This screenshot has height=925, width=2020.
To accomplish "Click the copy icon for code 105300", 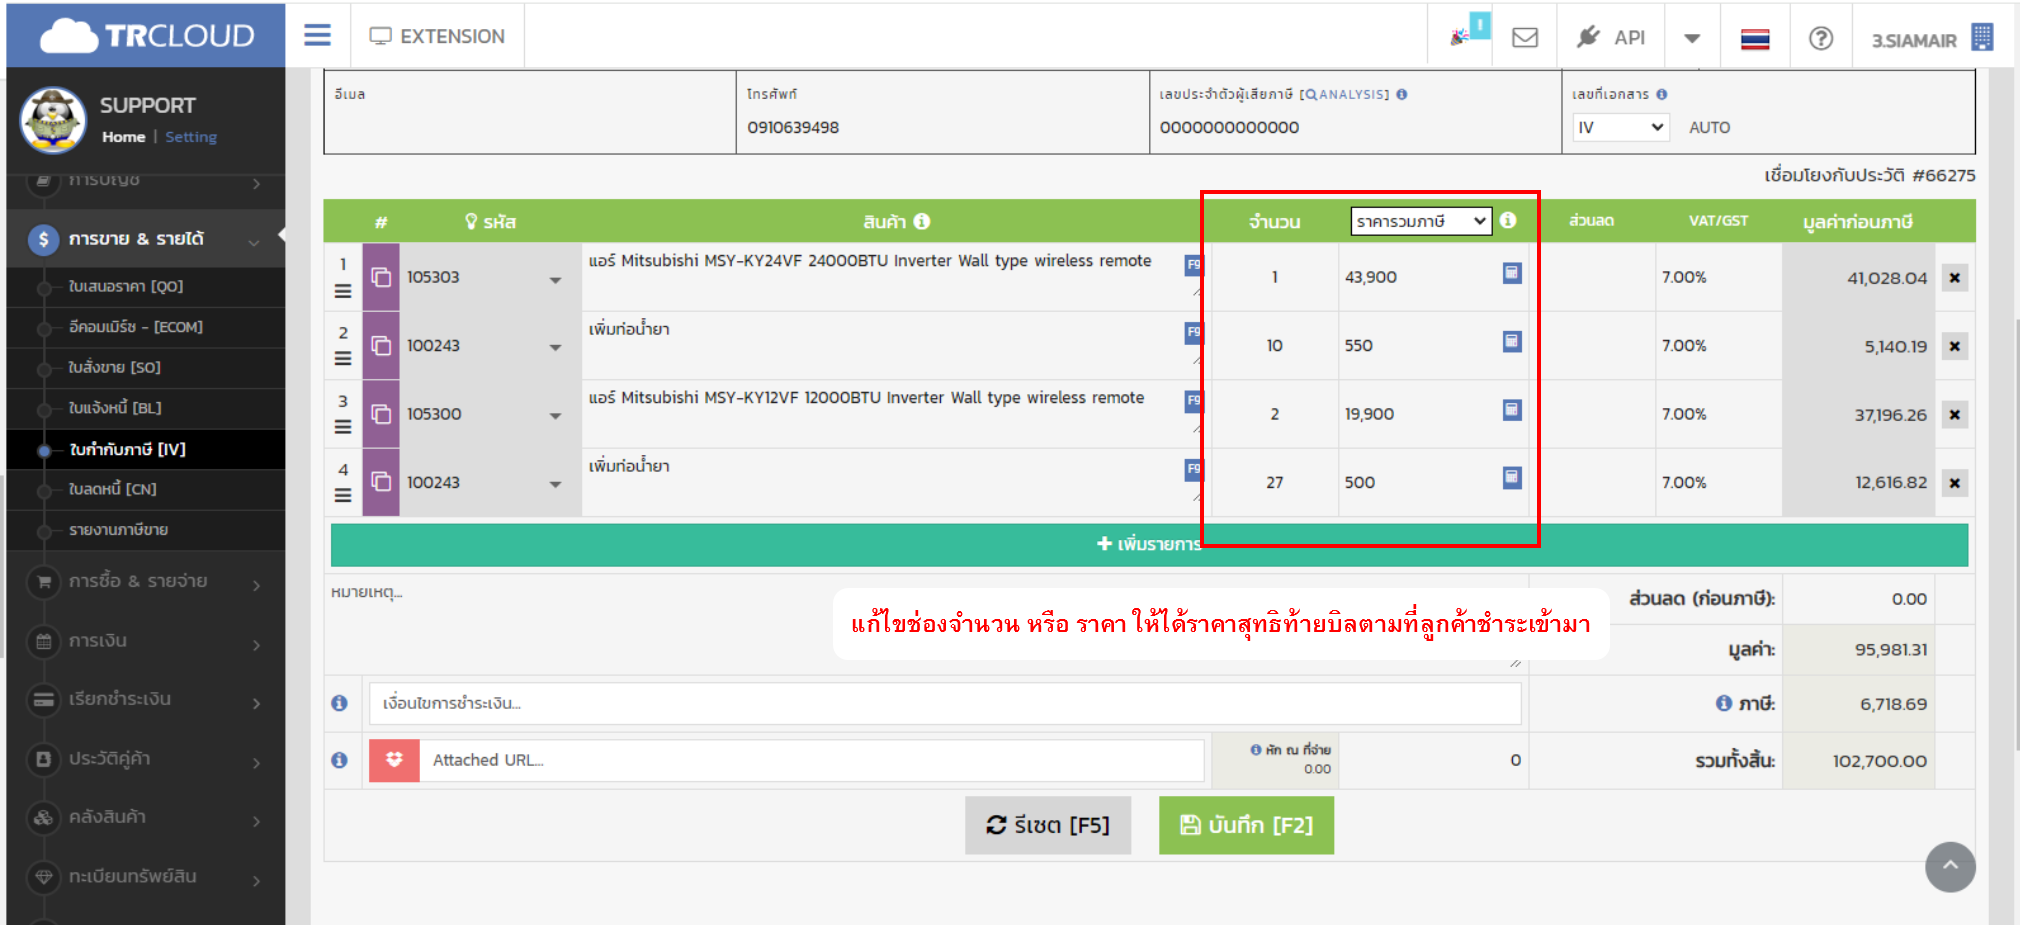I will click(x=381, y=414).
